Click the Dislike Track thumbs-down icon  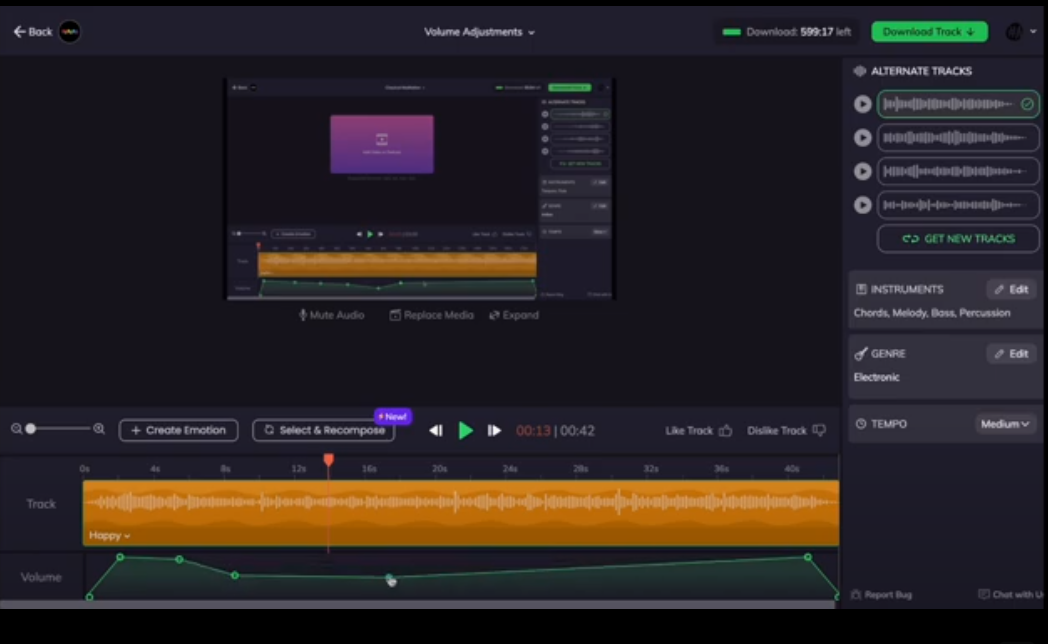click(818, 430)
